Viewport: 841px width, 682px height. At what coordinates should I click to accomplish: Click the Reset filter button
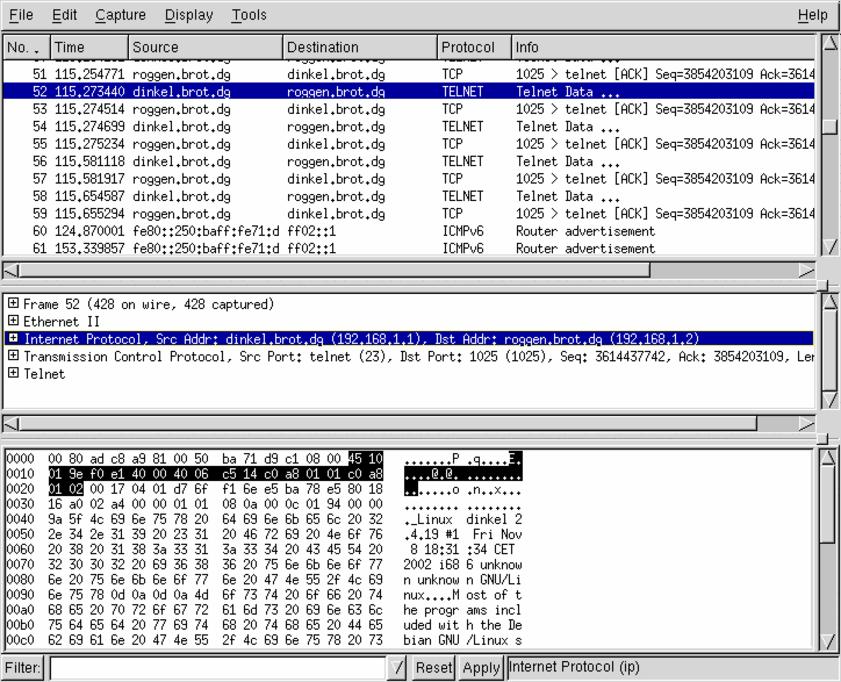click(x=433, y=668)
